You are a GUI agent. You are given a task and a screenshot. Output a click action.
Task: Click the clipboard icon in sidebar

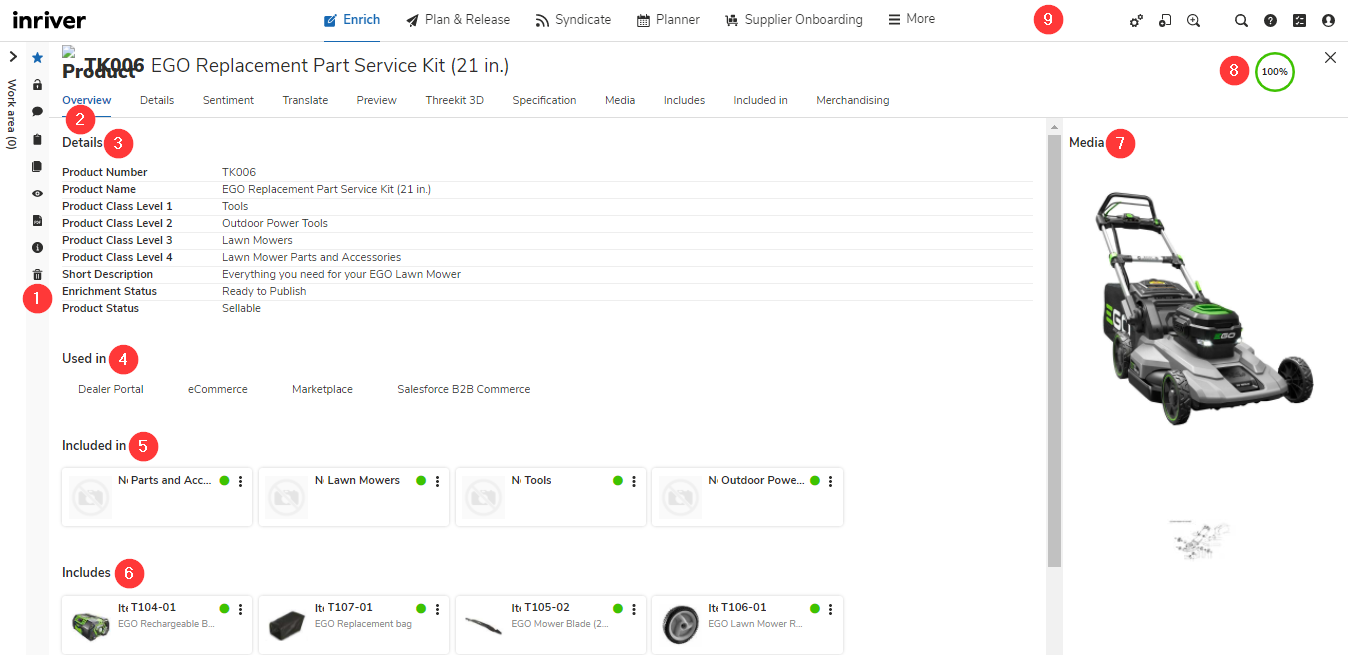(37, 139)
